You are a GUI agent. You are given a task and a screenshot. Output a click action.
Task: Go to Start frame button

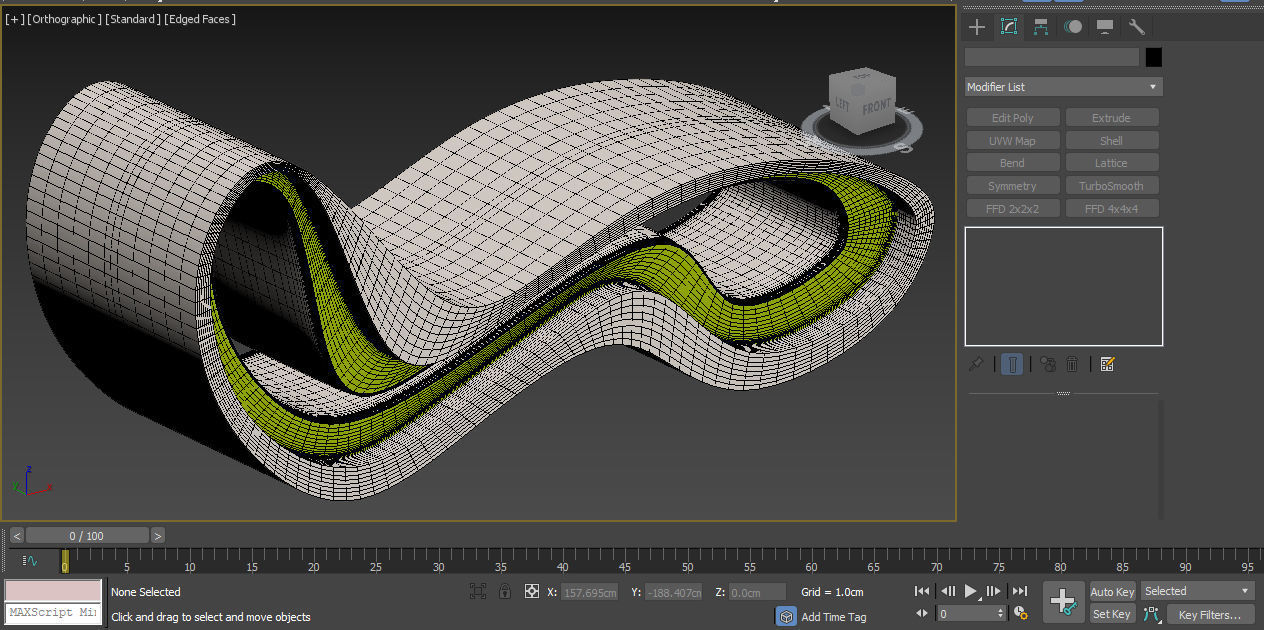[x=922, y=592]
